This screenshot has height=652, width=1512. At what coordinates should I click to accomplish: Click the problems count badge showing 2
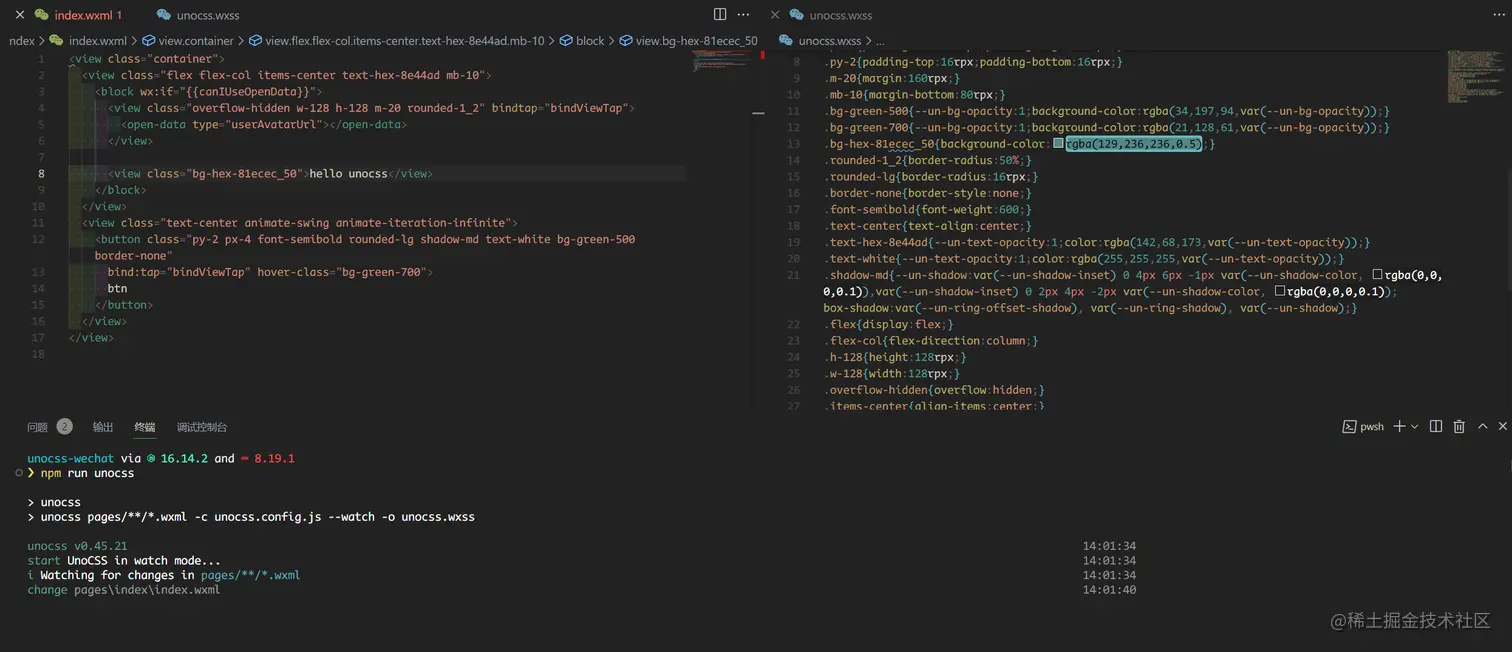click(64, 427)
